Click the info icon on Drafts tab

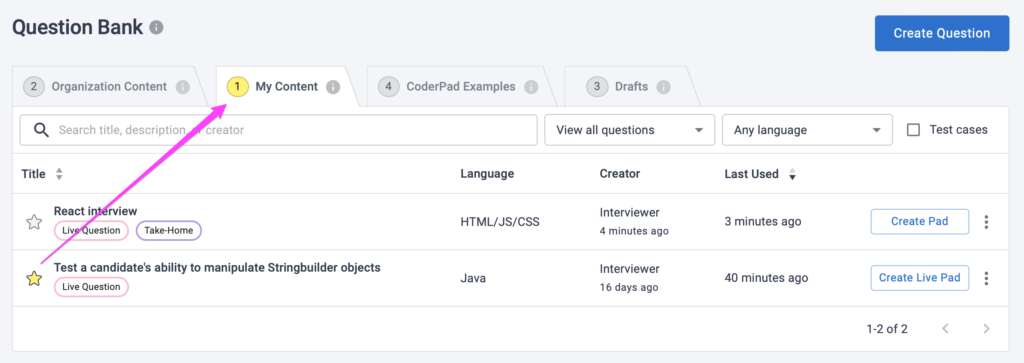tap(664, 87)
